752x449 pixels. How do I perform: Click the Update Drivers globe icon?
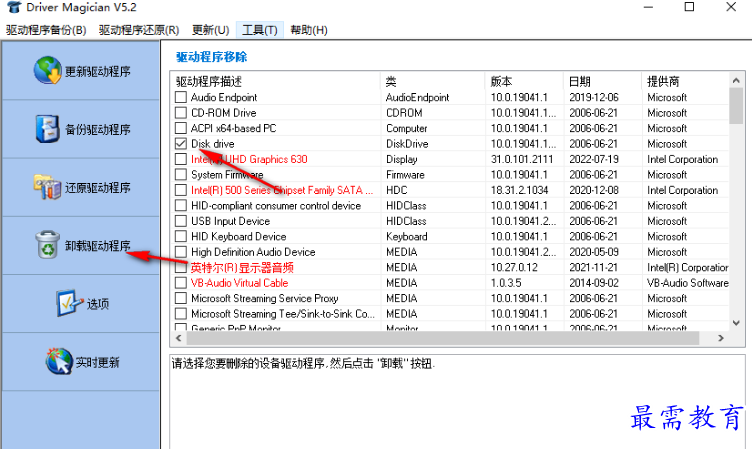click(47, 71)
